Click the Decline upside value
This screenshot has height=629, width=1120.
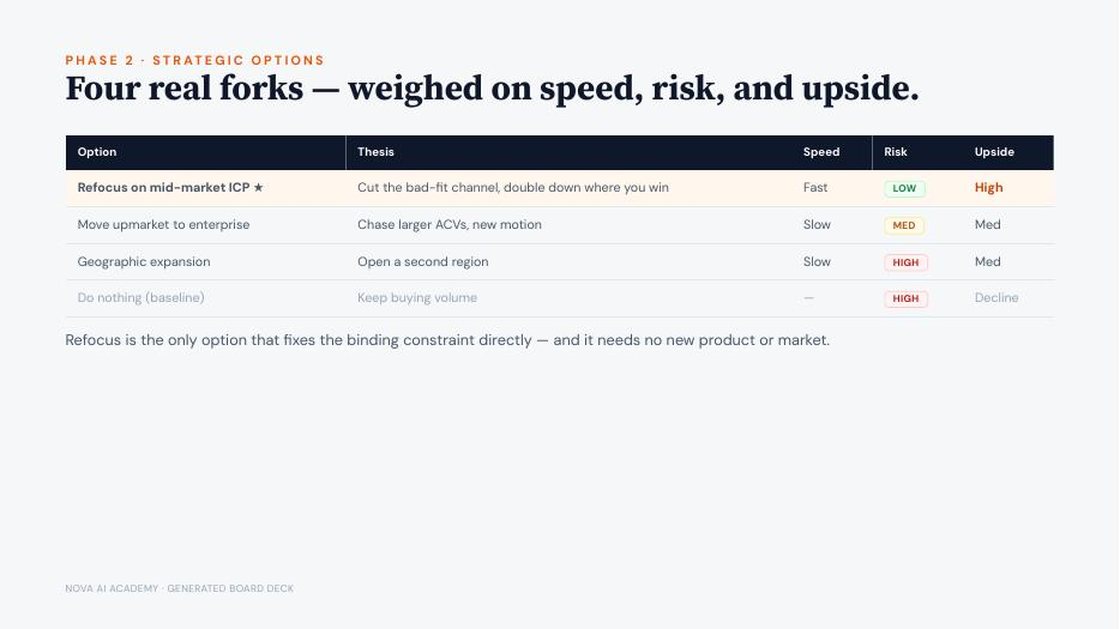[996, 298]
